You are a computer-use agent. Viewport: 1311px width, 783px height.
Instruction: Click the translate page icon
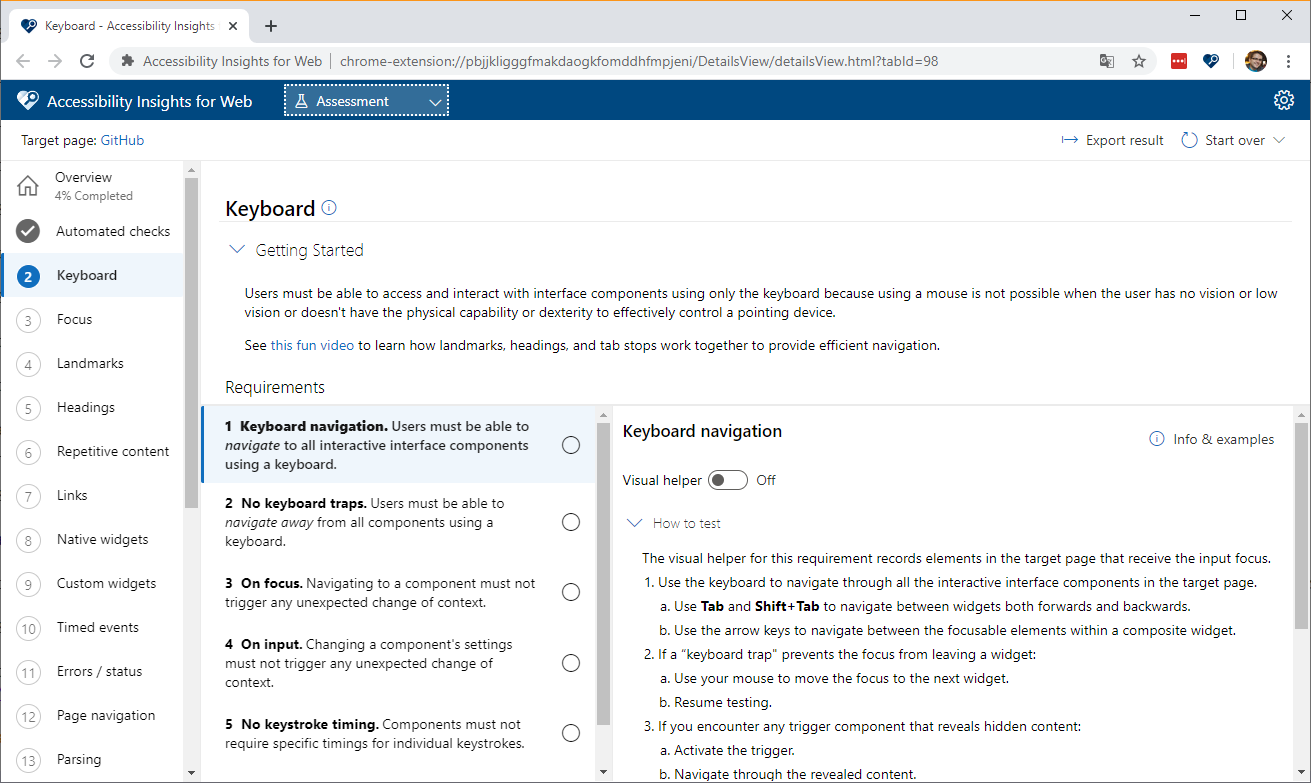coord(1107,61)
